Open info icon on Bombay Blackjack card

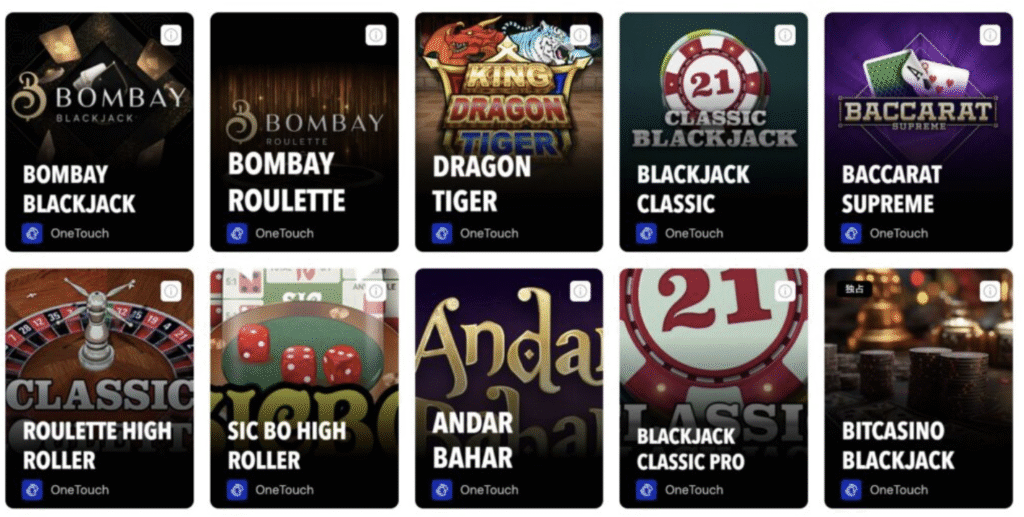click(171, 35)
